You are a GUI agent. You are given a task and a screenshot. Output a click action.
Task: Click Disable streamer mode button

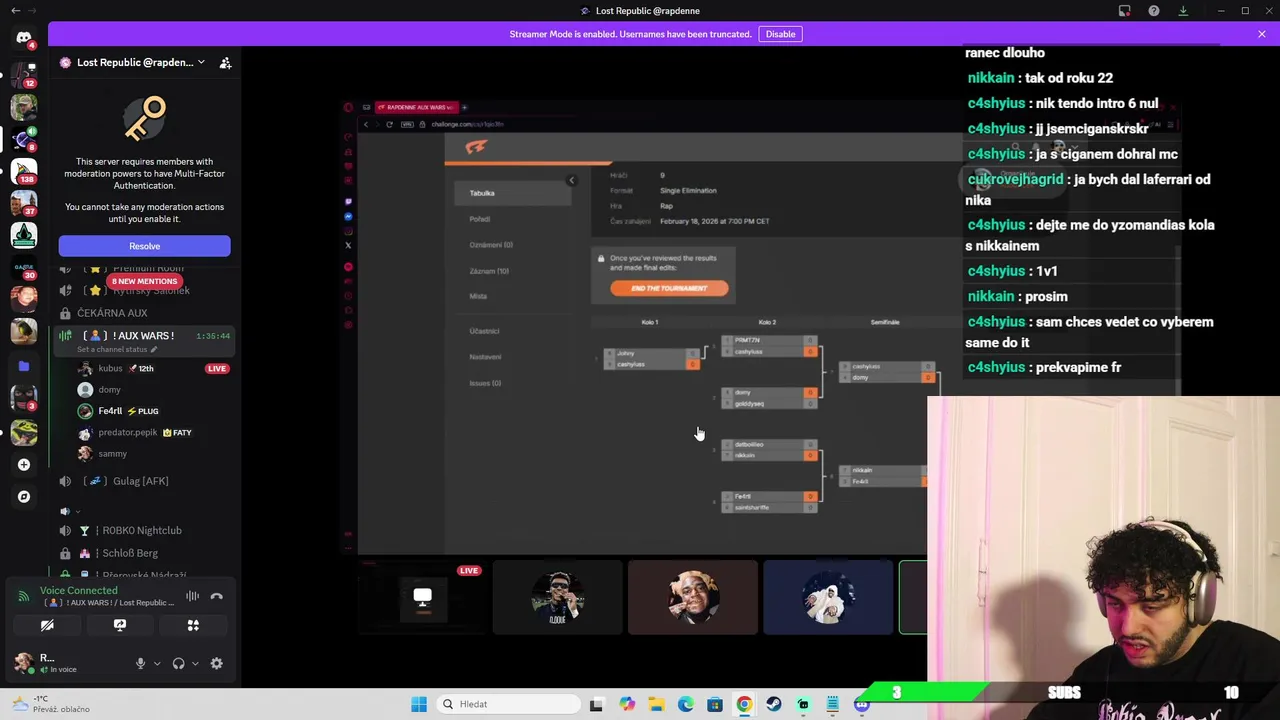780,34
